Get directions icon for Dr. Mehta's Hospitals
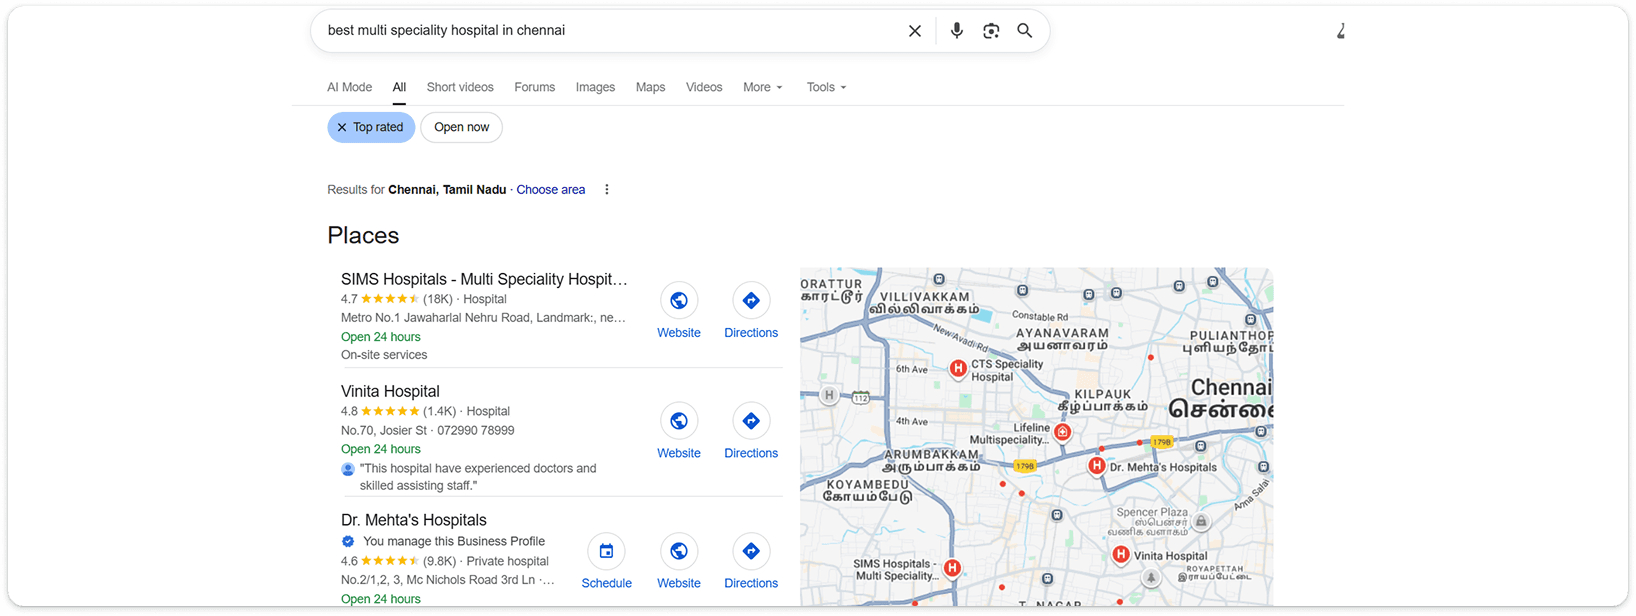Viewport: 1636px width, 616px height. (751, 551)
